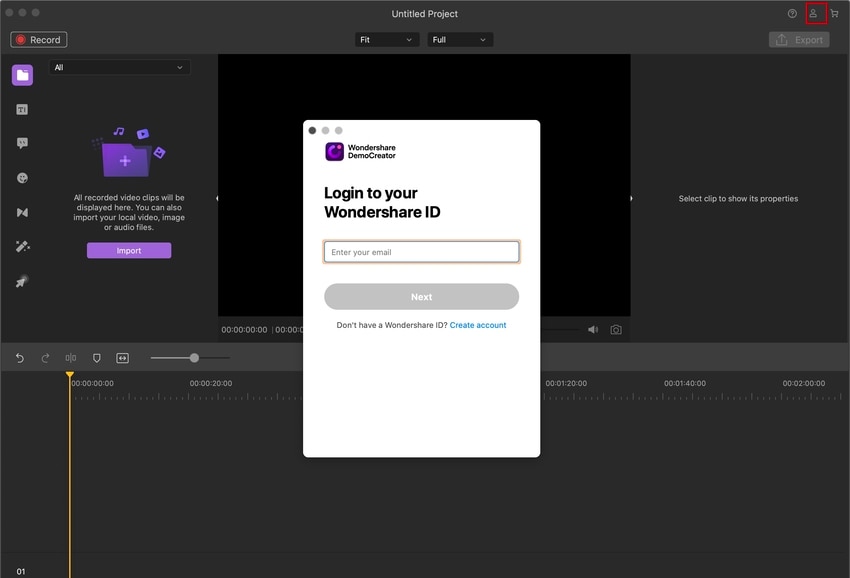Click the yellow playhead marker

[69, 375]
